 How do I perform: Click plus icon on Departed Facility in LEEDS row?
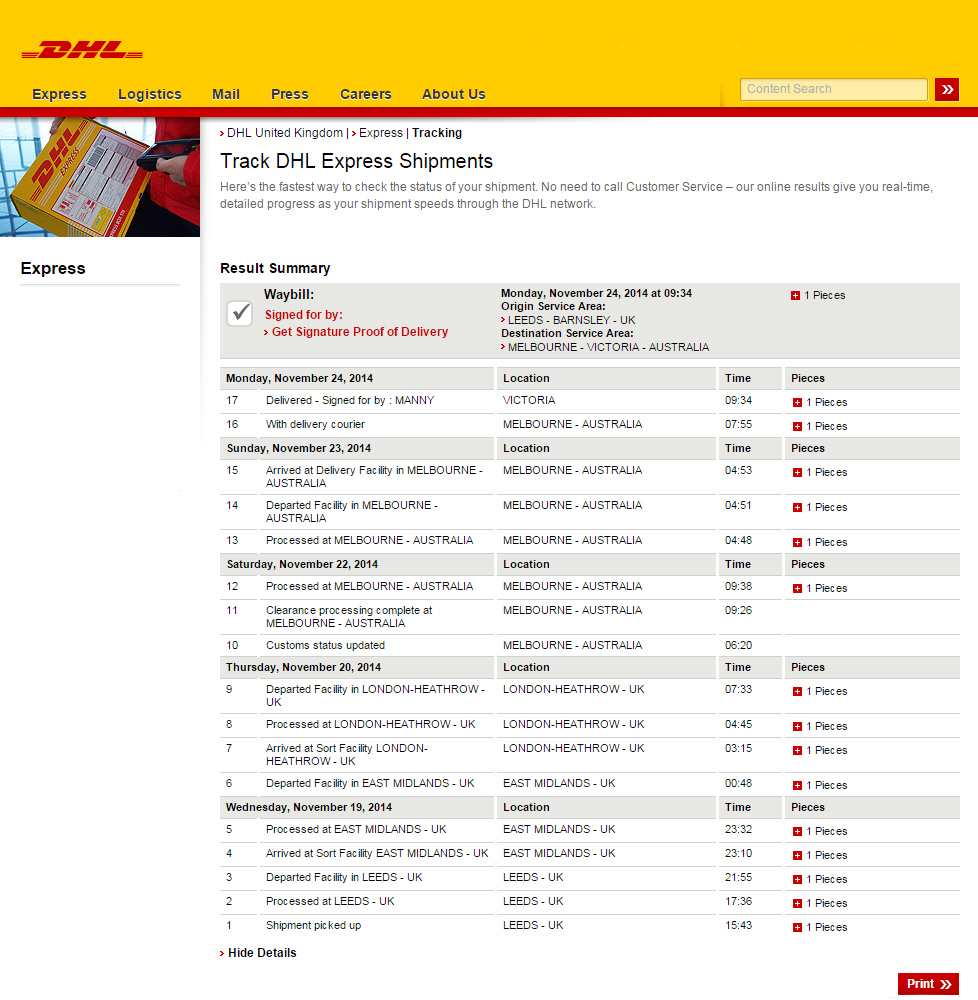pyautogui.click(x=797, y=880)
